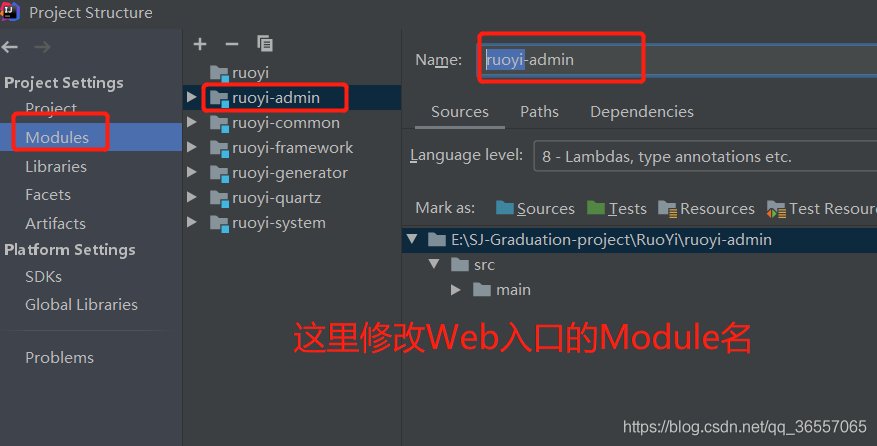877x446 pixels.
Task: Open Project settings section
Action: [51, 108]
